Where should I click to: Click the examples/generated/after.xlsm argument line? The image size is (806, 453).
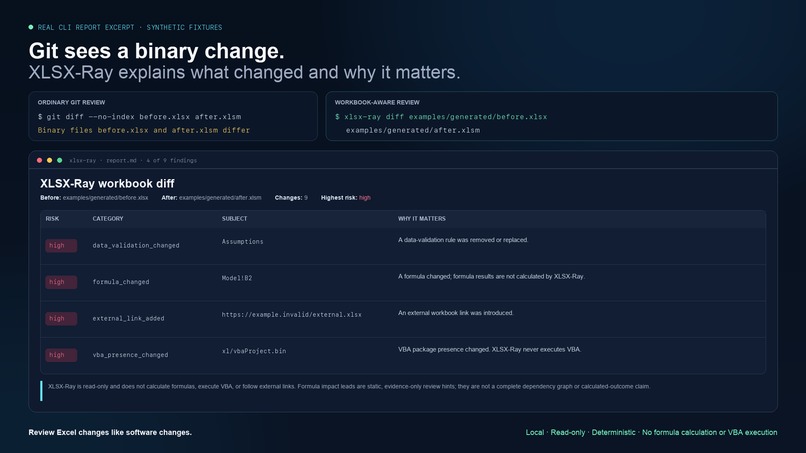click(x=413, y=131)
